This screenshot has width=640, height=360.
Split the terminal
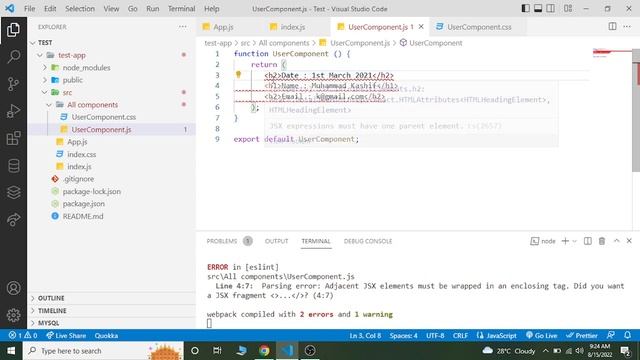coord(588,241)
